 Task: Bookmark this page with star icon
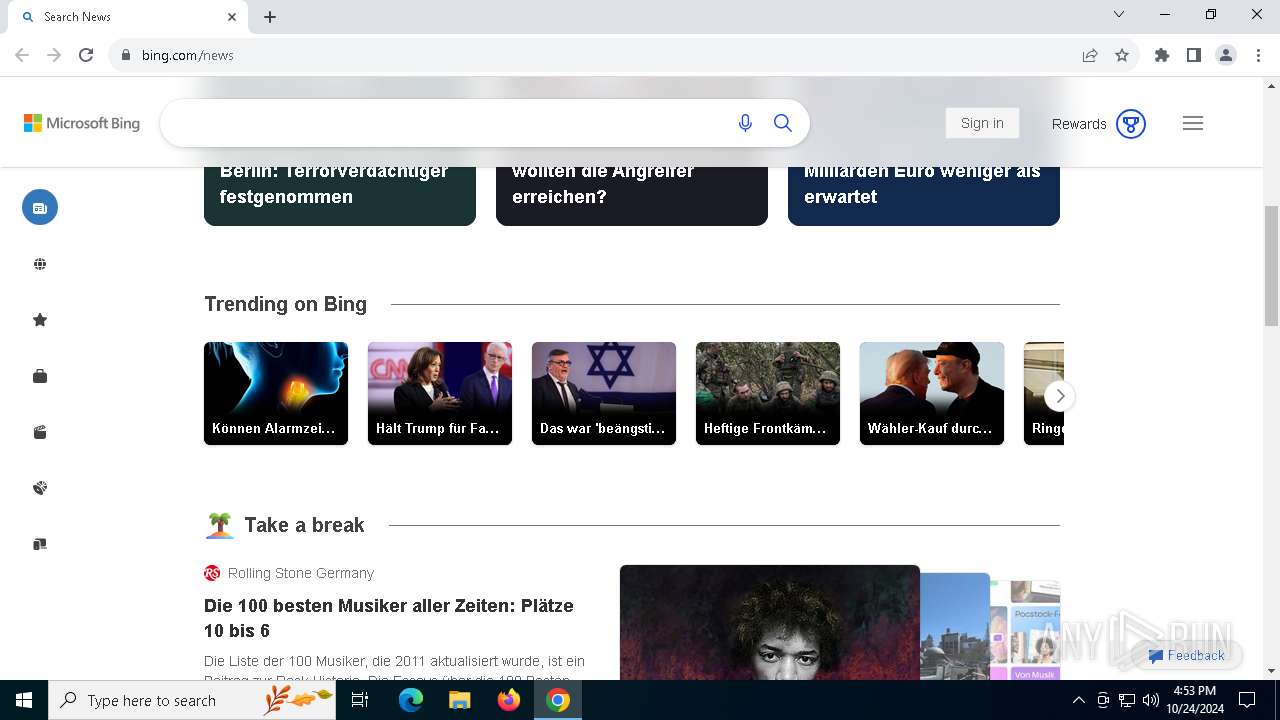pos(1122,55)
